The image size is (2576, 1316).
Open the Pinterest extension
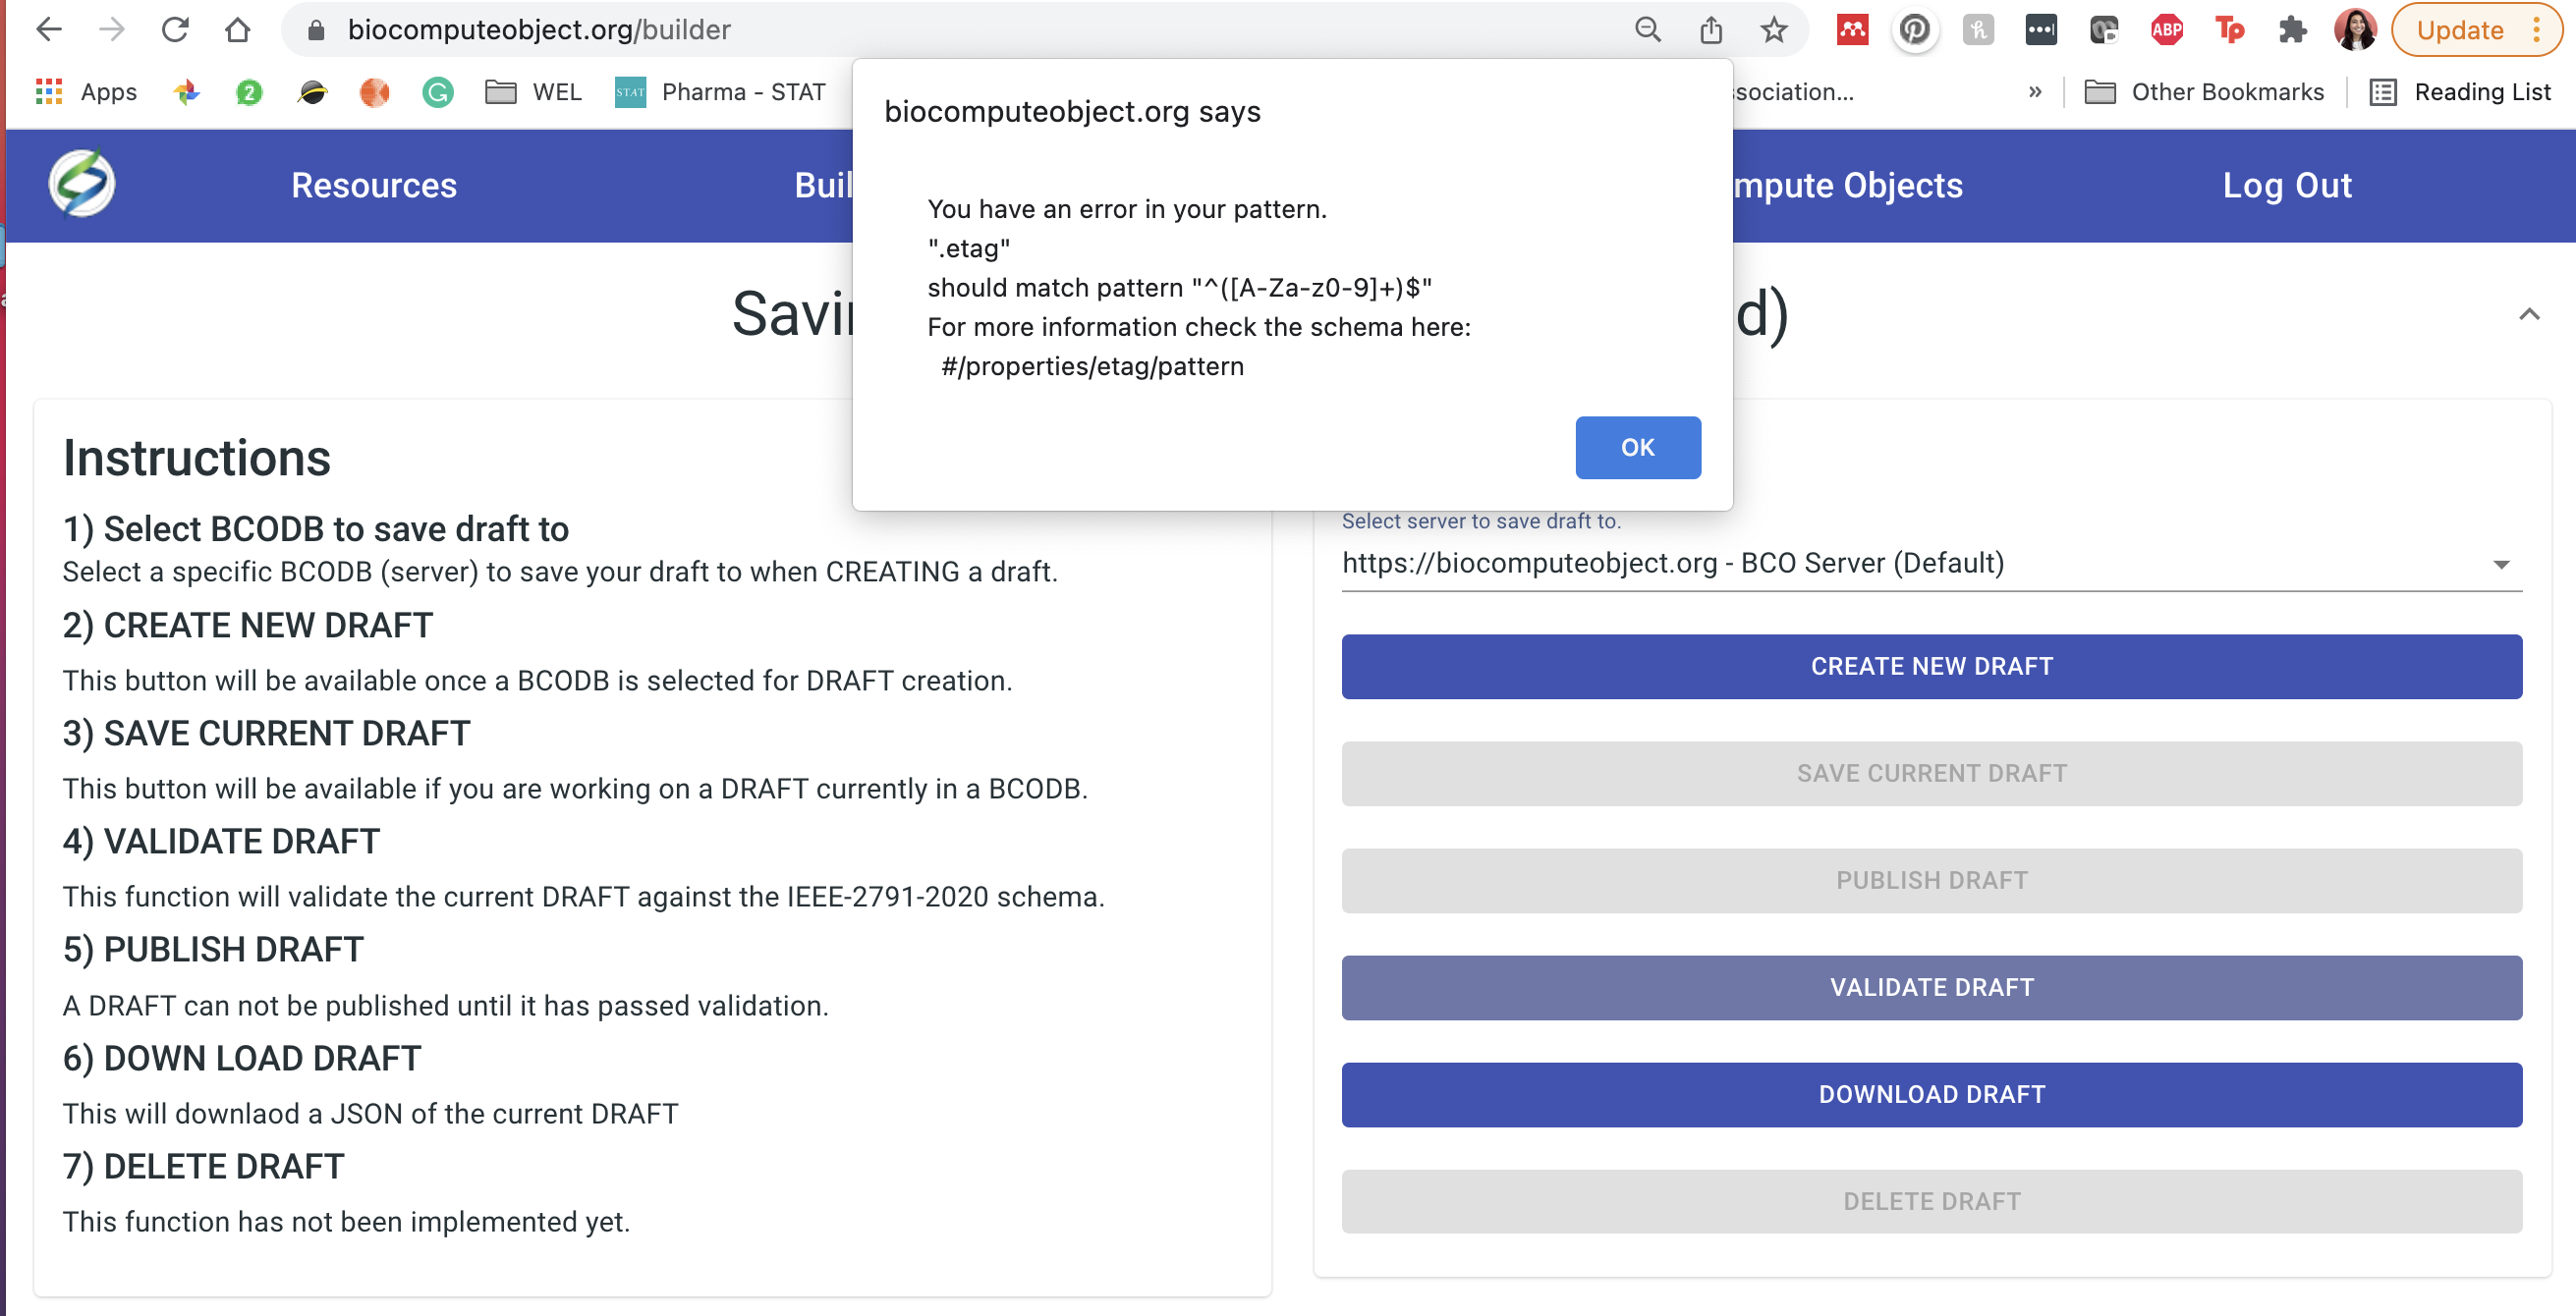point(1915,29)
